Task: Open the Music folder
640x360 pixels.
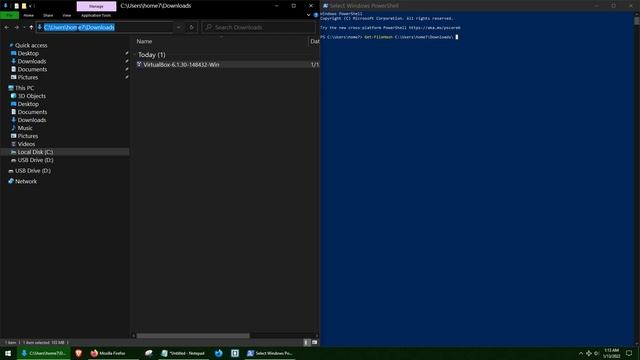Action: point(24,128)
